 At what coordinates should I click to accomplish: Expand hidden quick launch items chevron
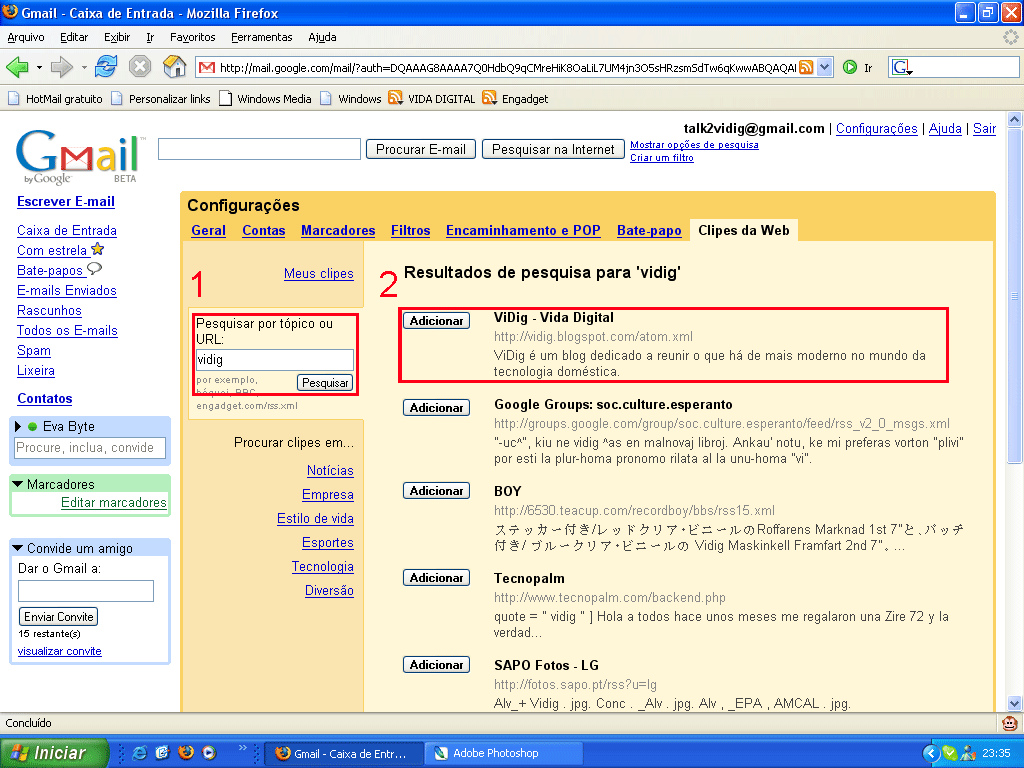point(243,748)
